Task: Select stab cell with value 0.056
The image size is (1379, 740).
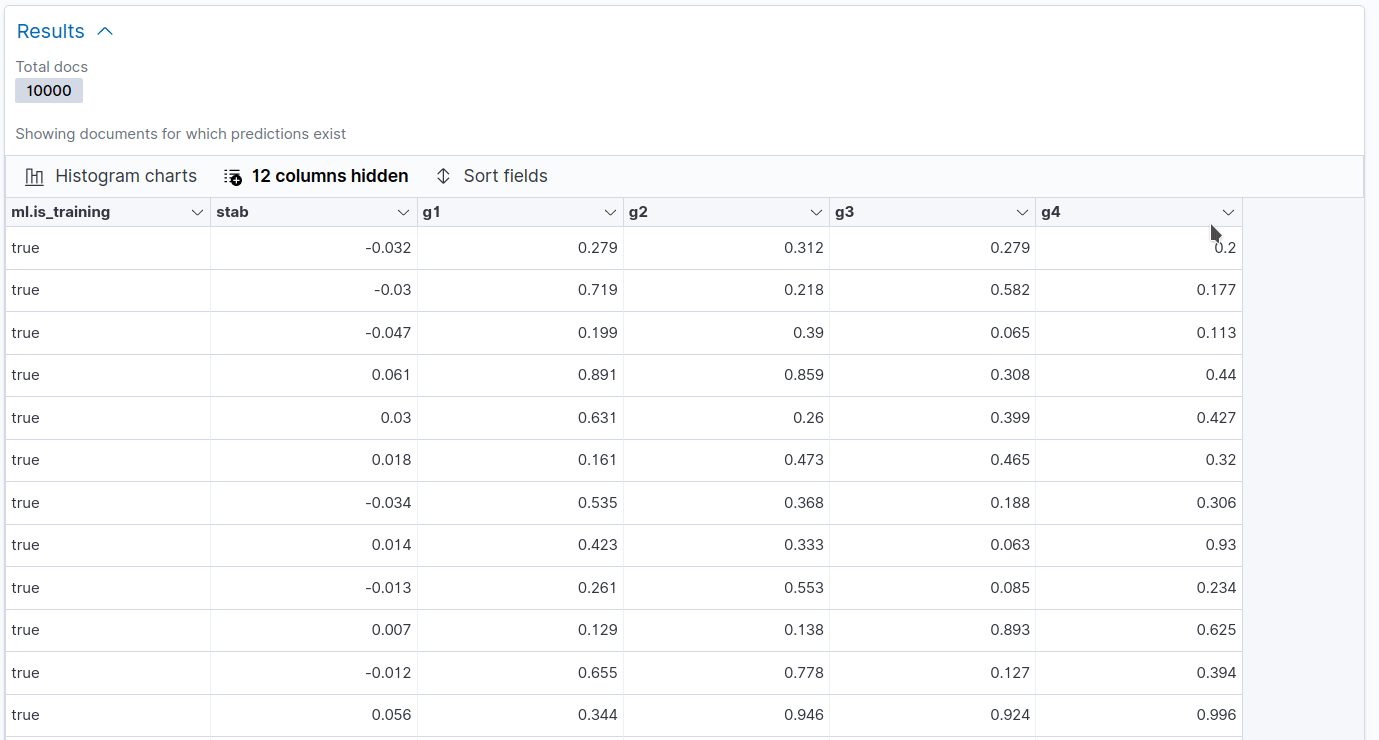Action: point(314,715)
